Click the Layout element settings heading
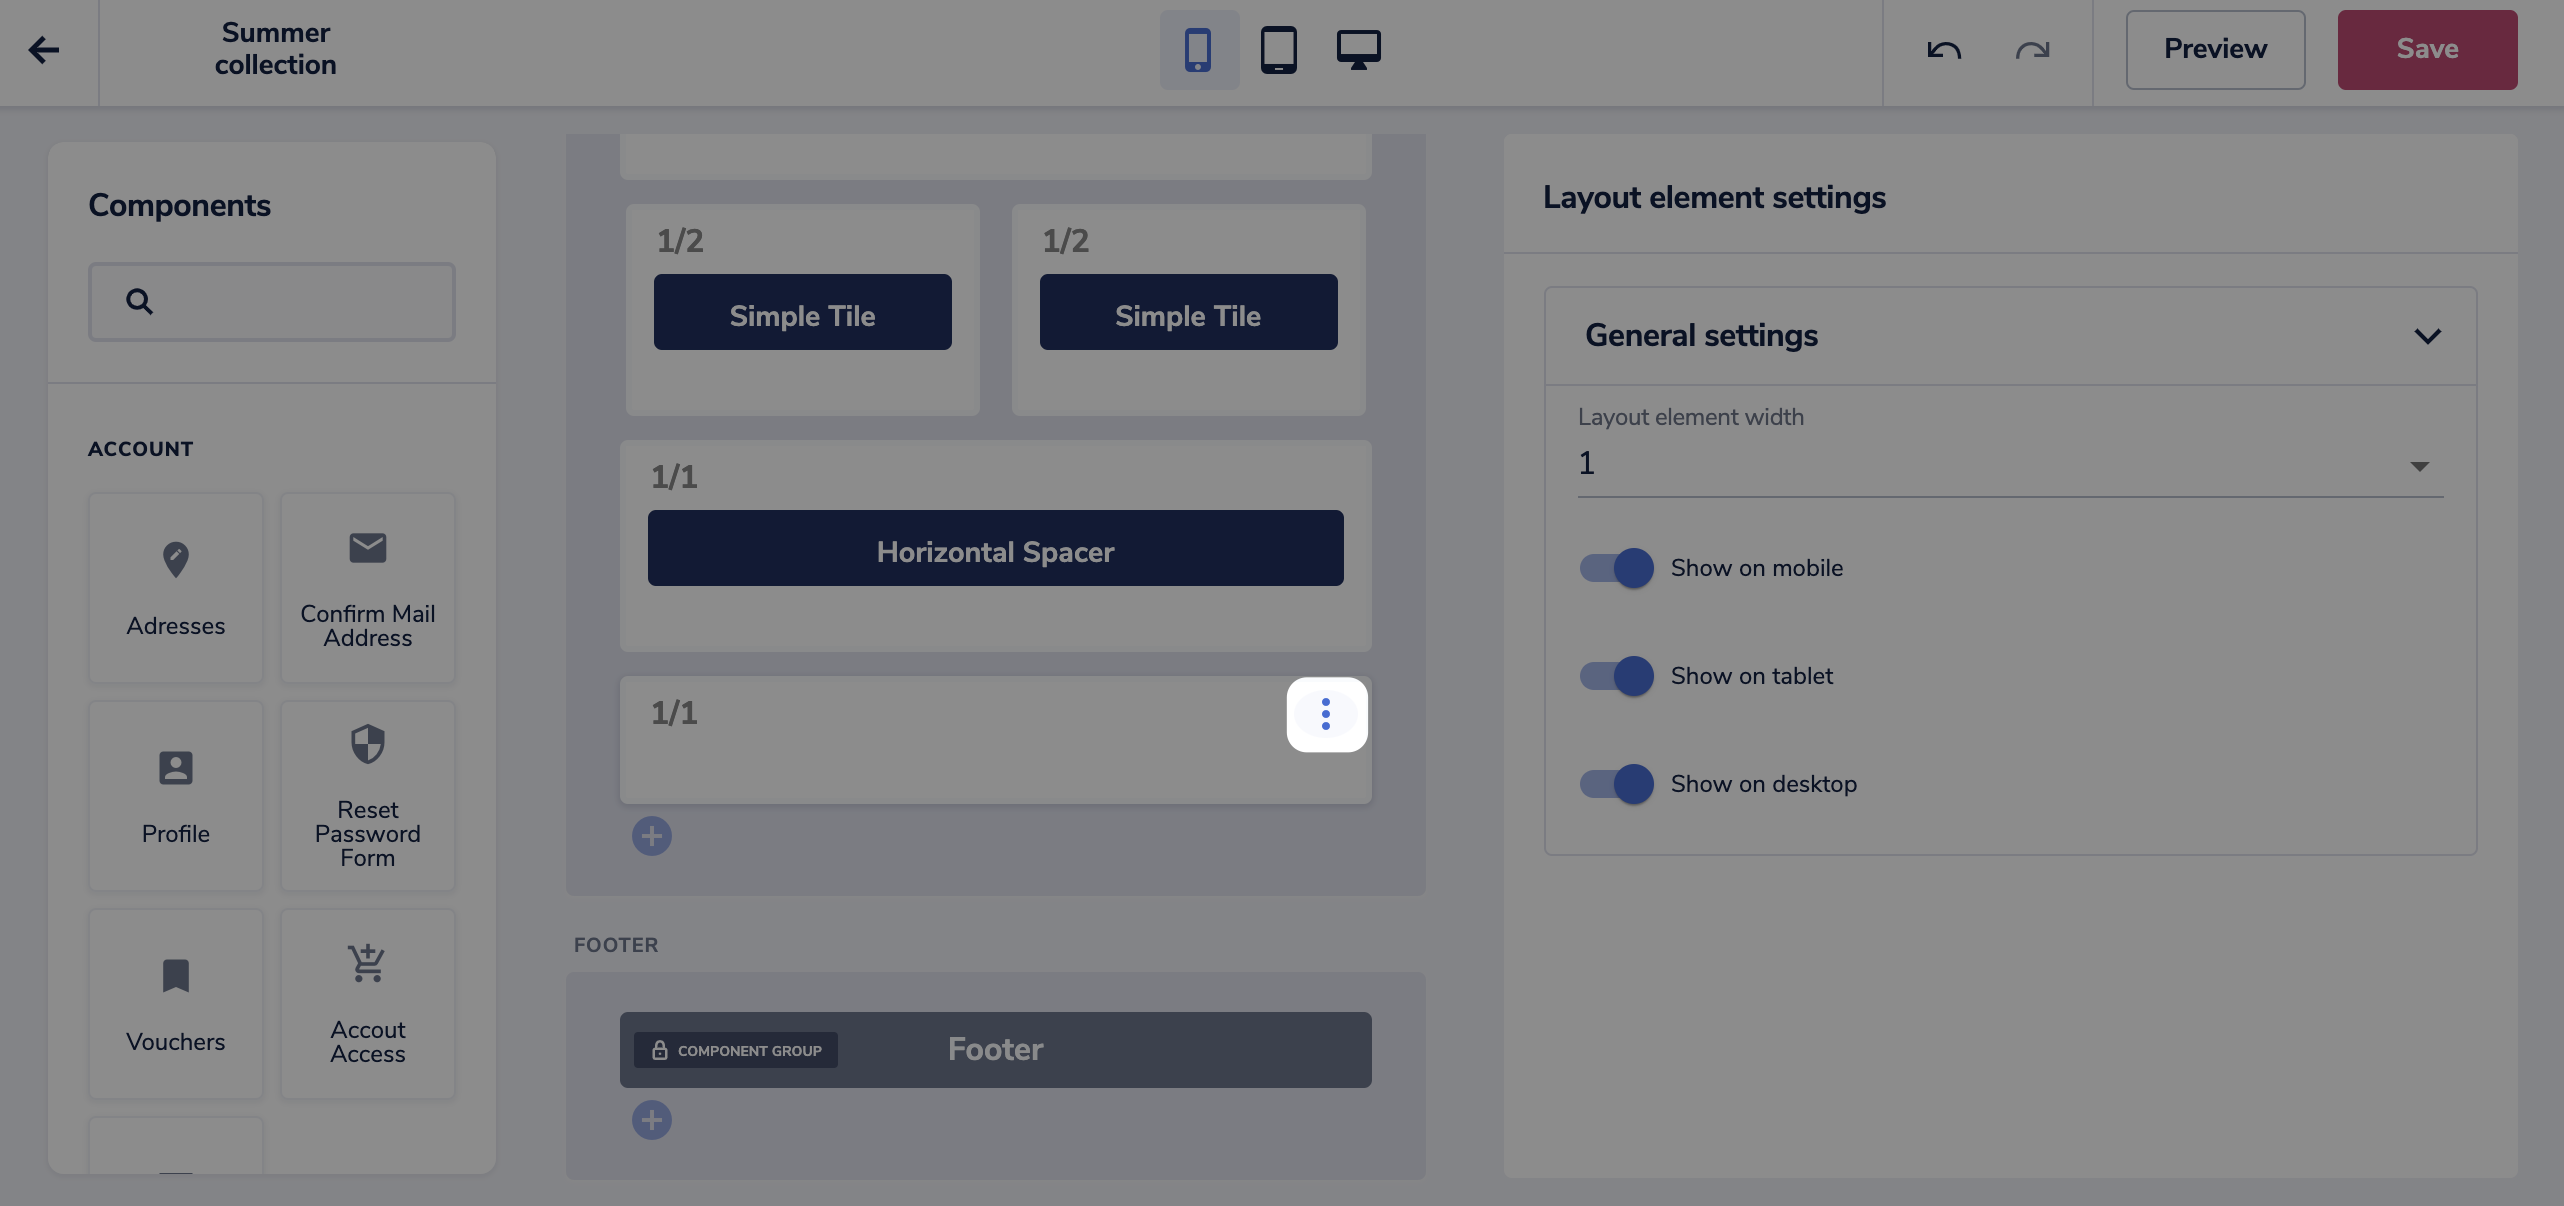Screen dimensions: 2564x1206 pyautogui.click(x=1714, y=198)
